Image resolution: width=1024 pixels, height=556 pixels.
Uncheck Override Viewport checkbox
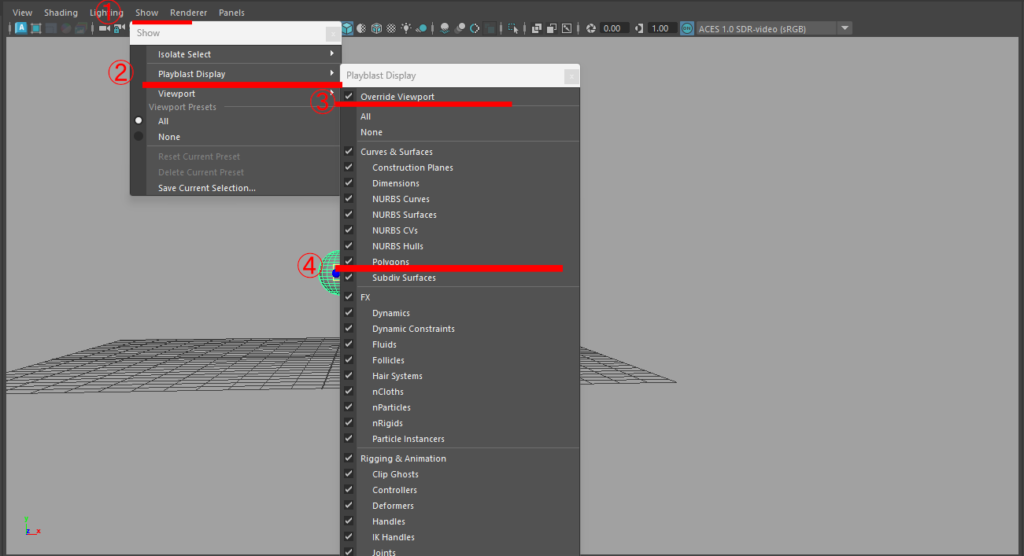point(349,97)
